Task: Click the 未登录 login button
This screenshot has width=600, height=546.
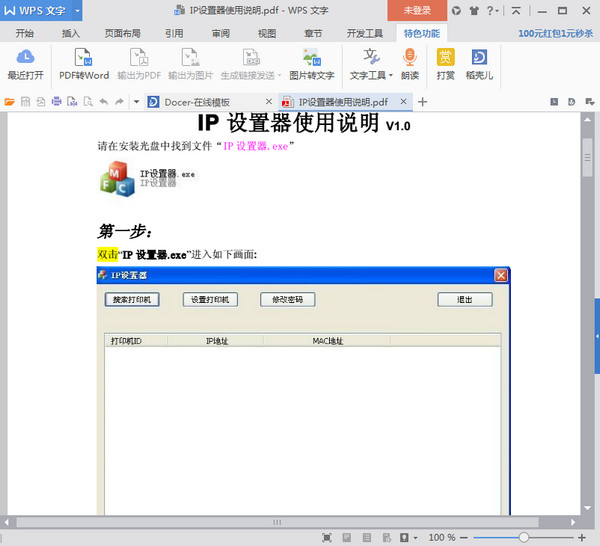Action: coord(417,11)
